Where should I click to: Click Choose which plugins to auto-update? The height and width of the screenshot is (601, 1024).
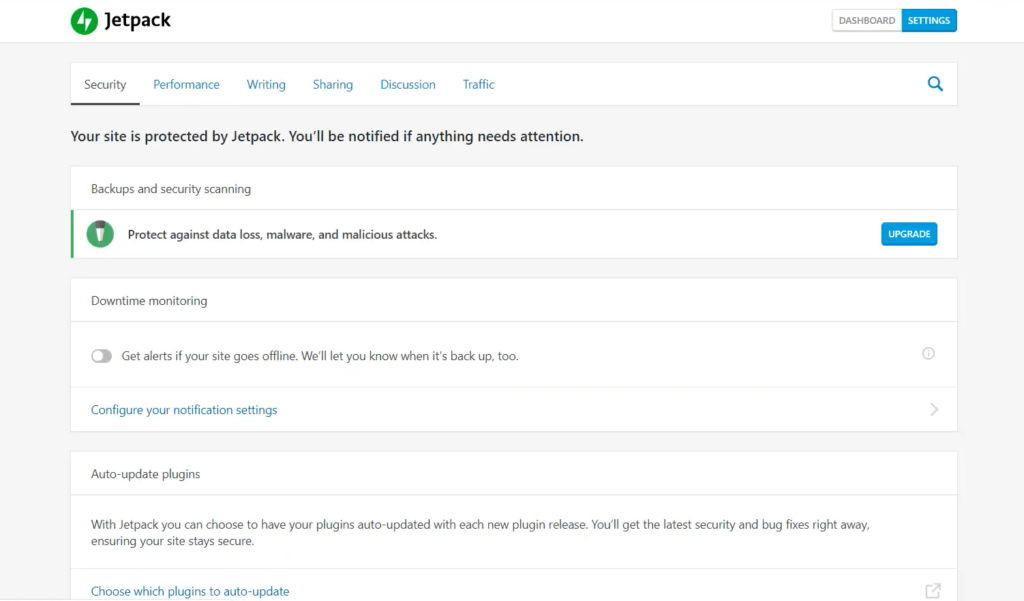(190, 591)
